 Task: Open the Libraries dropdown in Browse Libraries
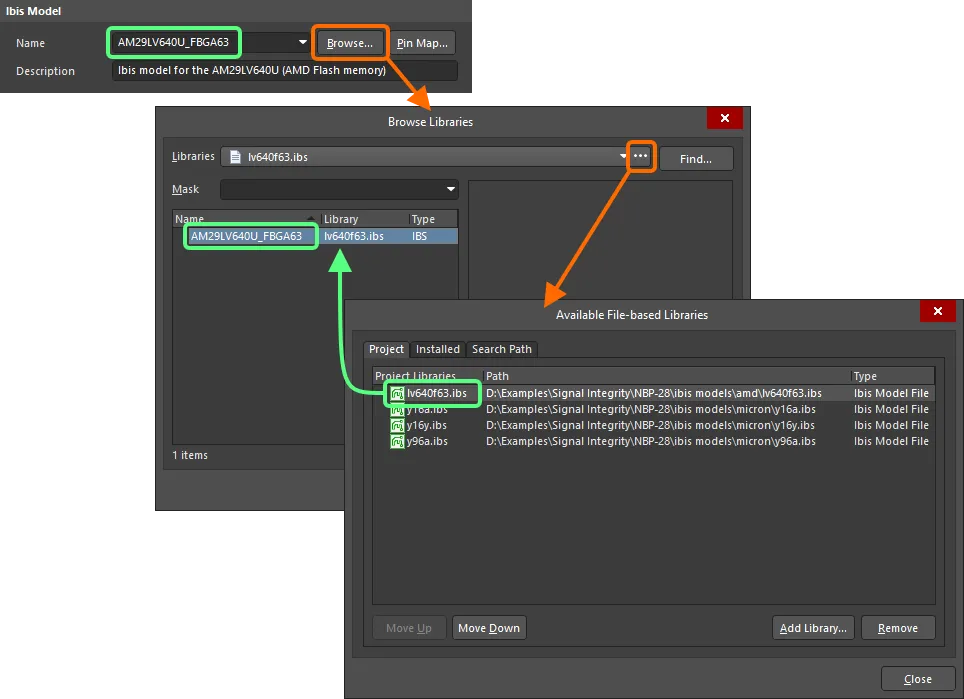click(622, 156)
